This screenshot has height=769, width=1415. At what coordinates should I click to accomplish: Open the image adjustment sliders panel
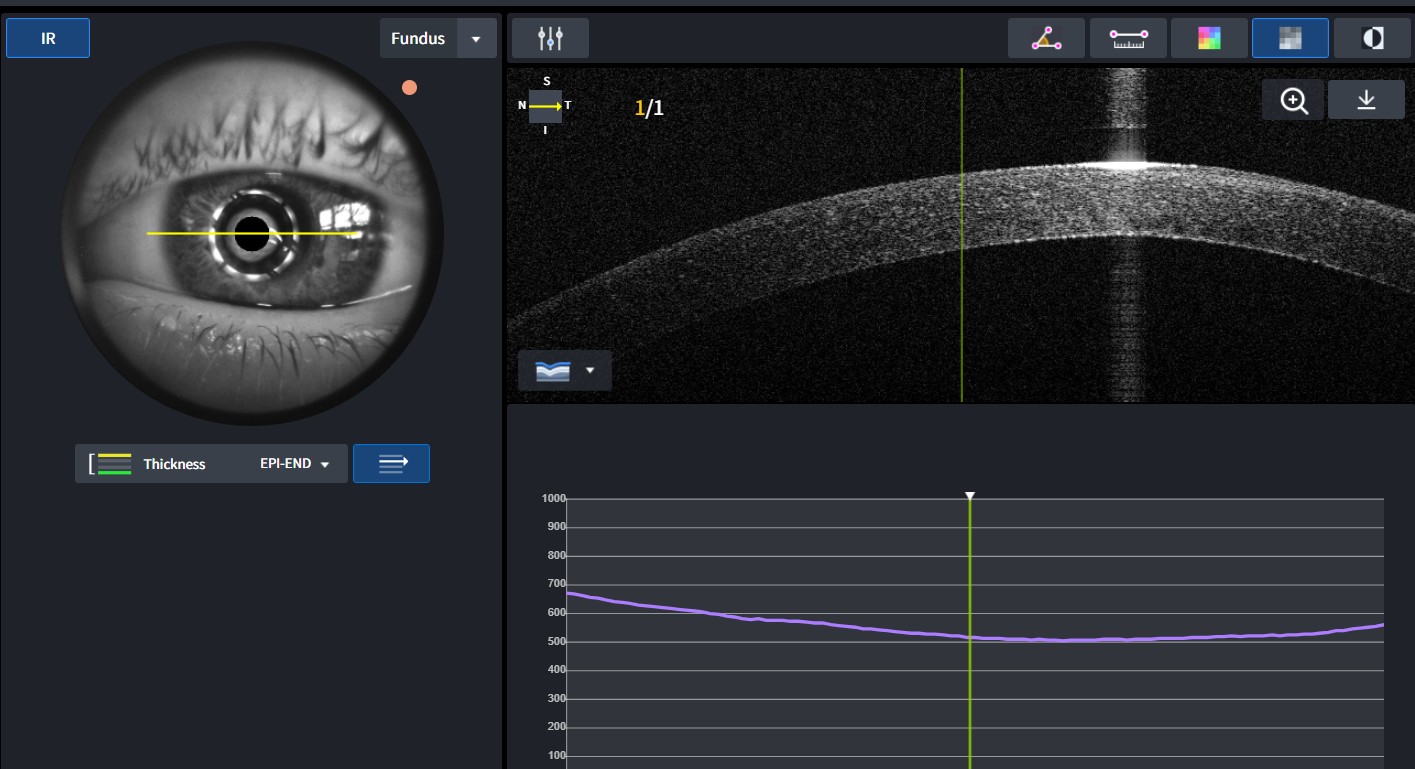[550, 38]
